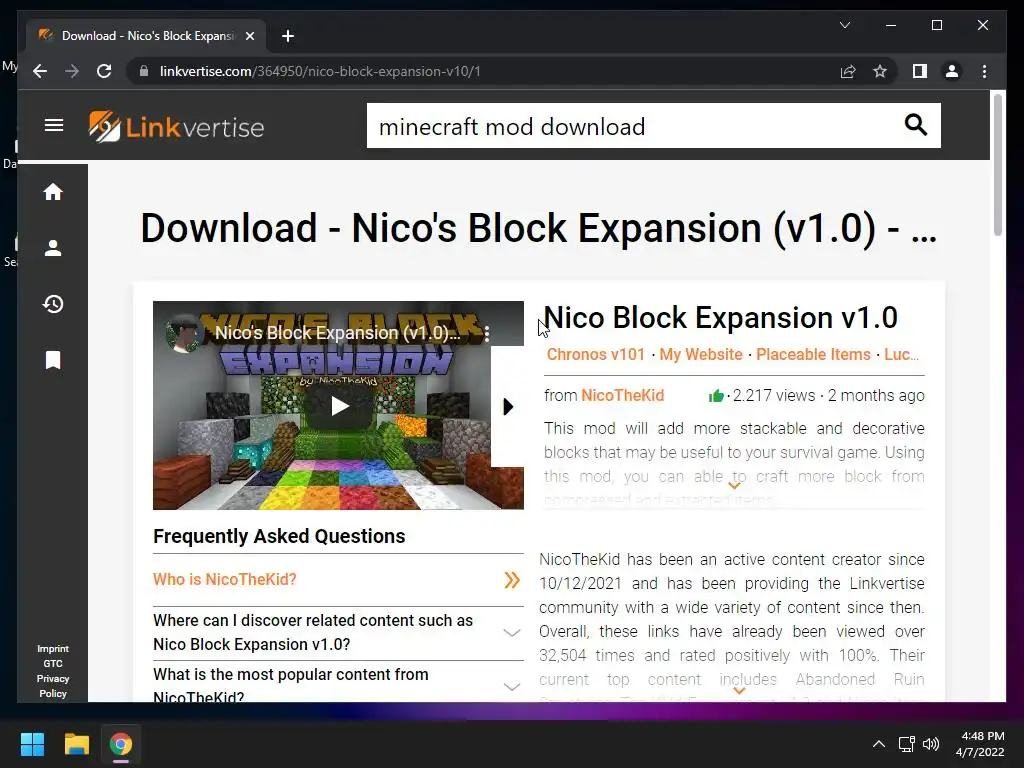Open the Chrome profile menu

[952, 71]
